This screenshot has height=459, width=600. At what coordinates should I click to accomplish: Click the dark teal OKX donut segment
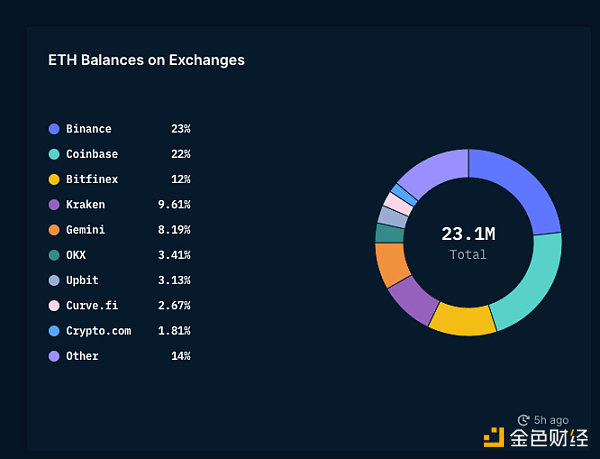(x=390, y=233)
